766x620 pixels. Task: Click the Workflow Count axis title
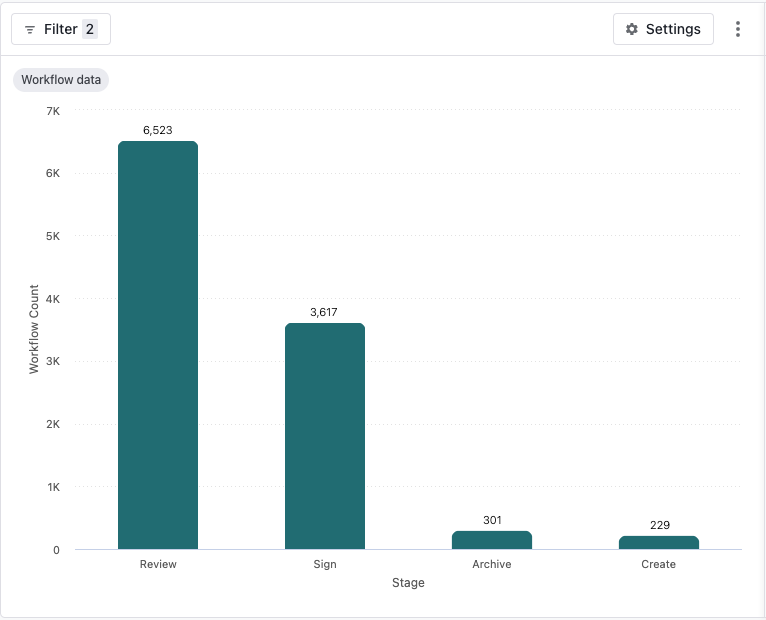point(34,329)
